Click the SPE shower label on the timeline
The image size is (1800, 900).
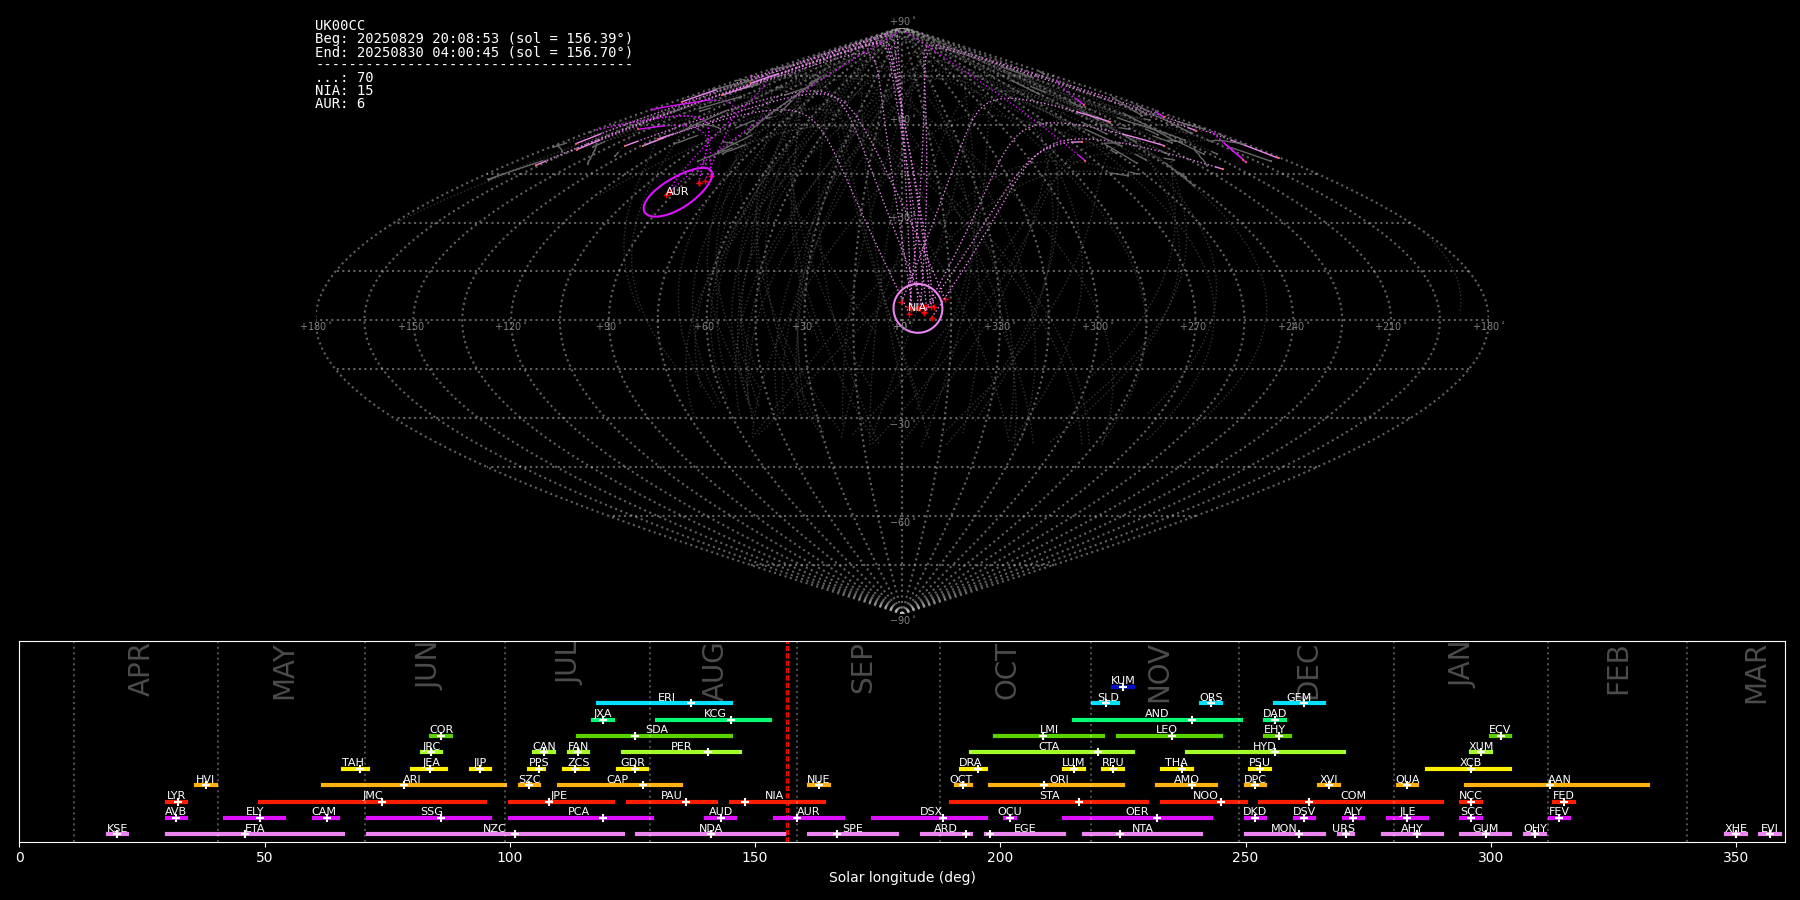pos(853,829)
